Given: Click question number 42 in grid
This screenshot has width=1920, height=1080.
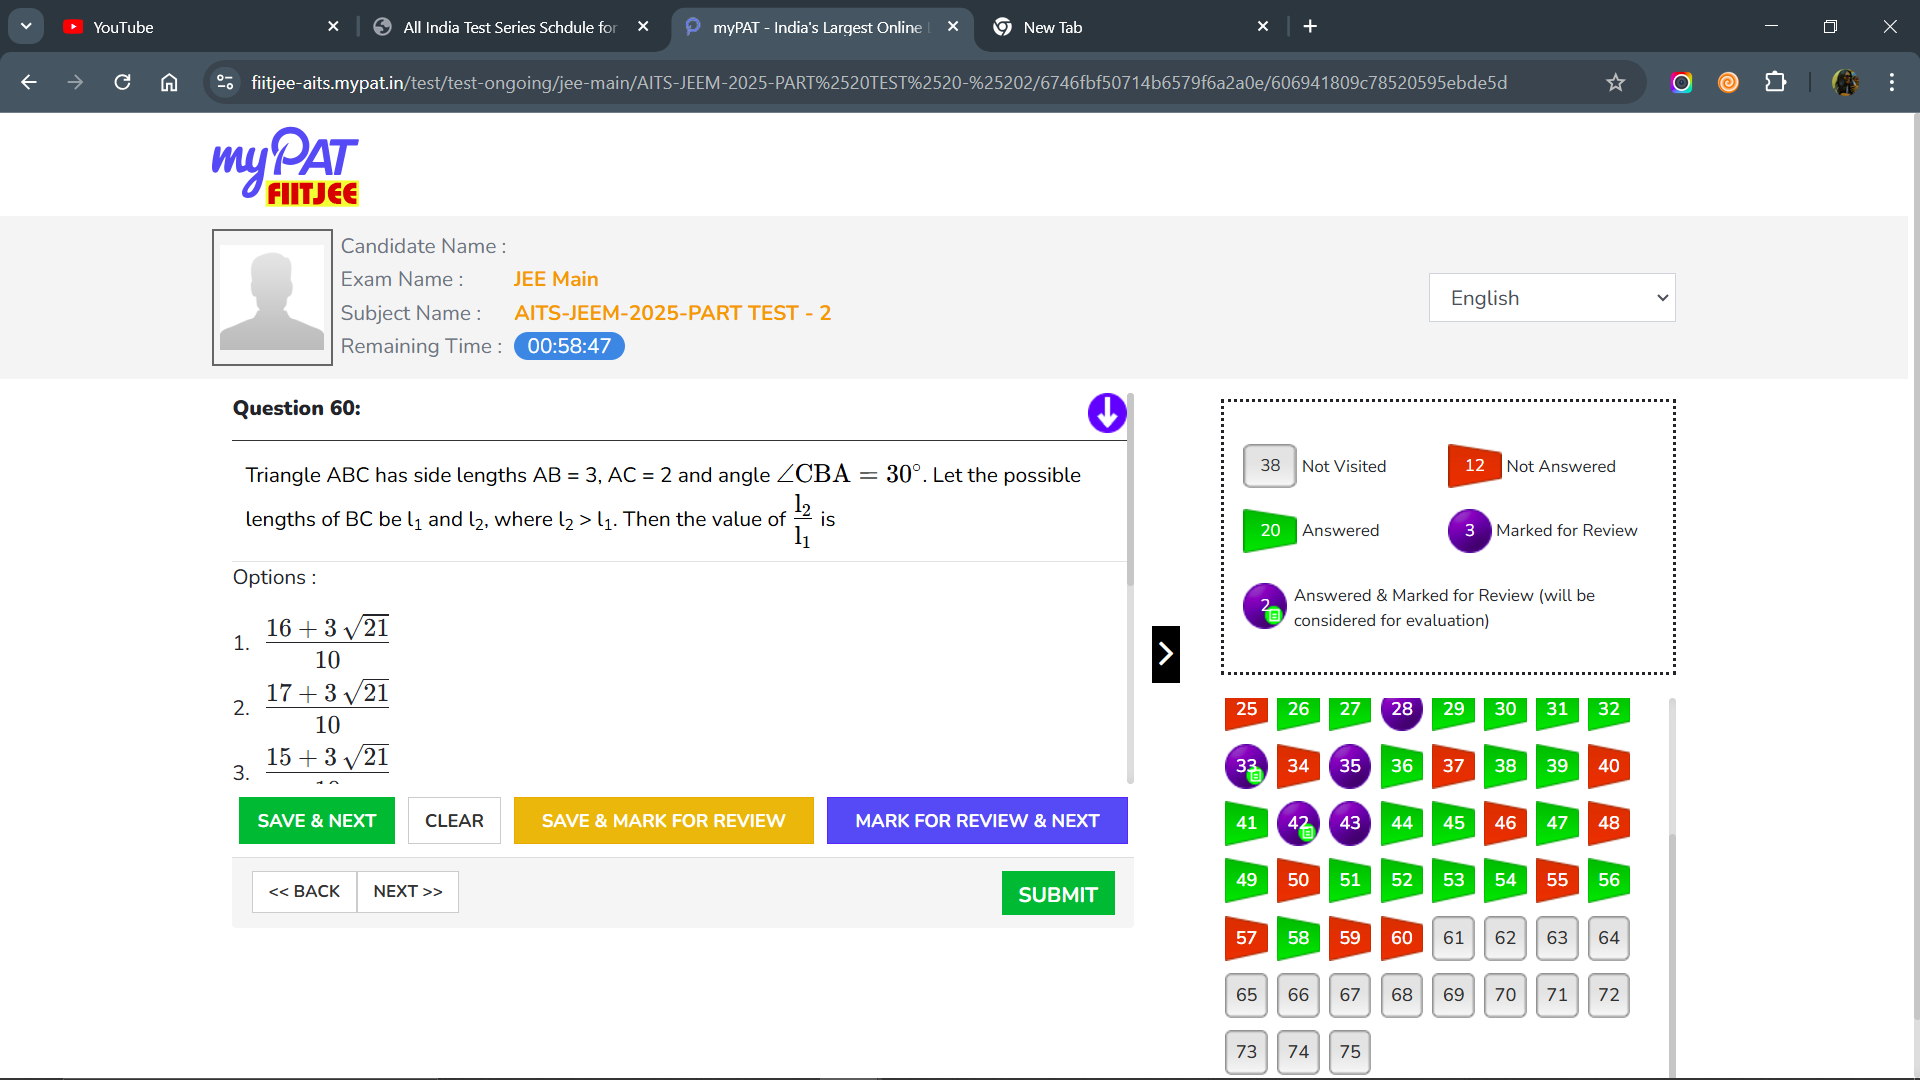Looking at the screenshot, I should (1298, 823).
